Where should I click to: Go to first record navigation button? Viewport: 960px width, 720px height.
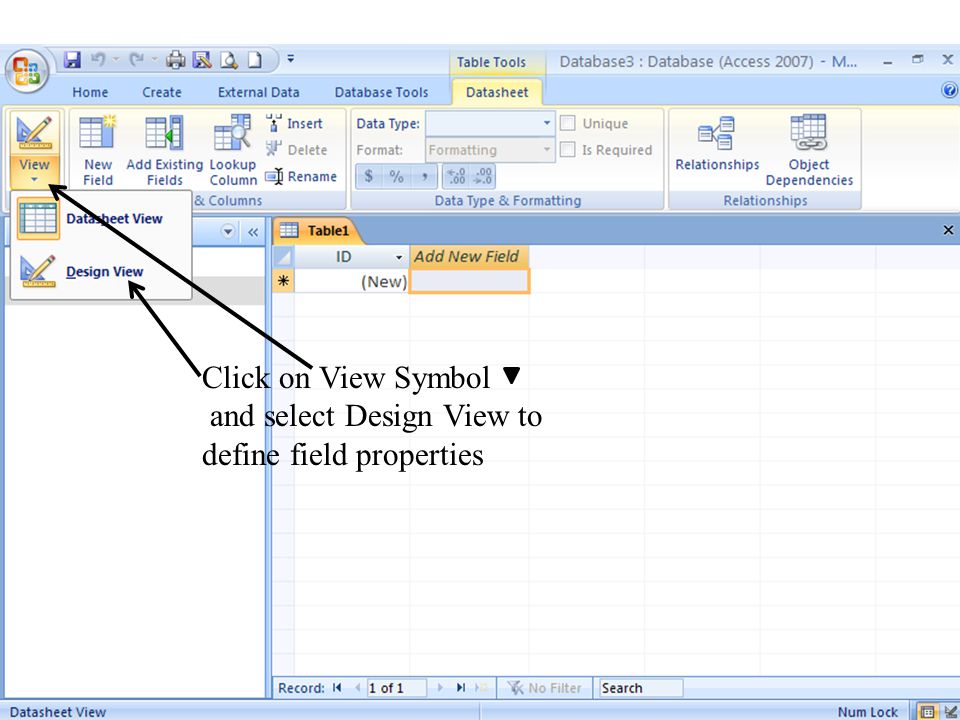pos(337,688)
